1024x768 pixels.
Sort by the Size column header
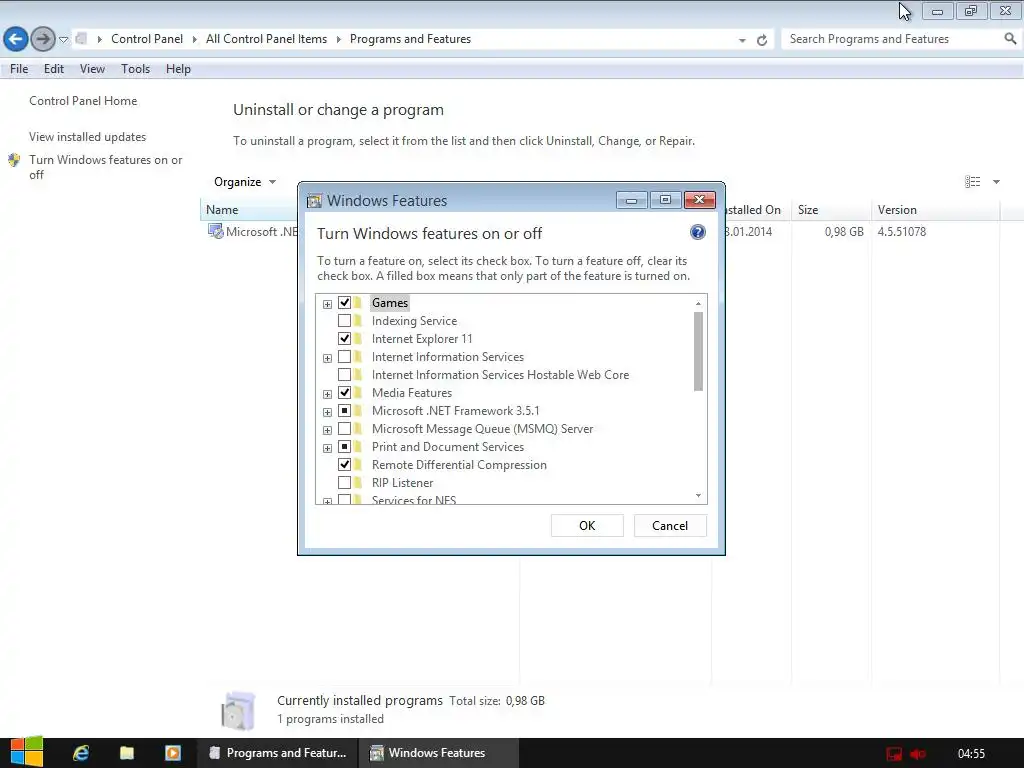(x=831, y=210)
